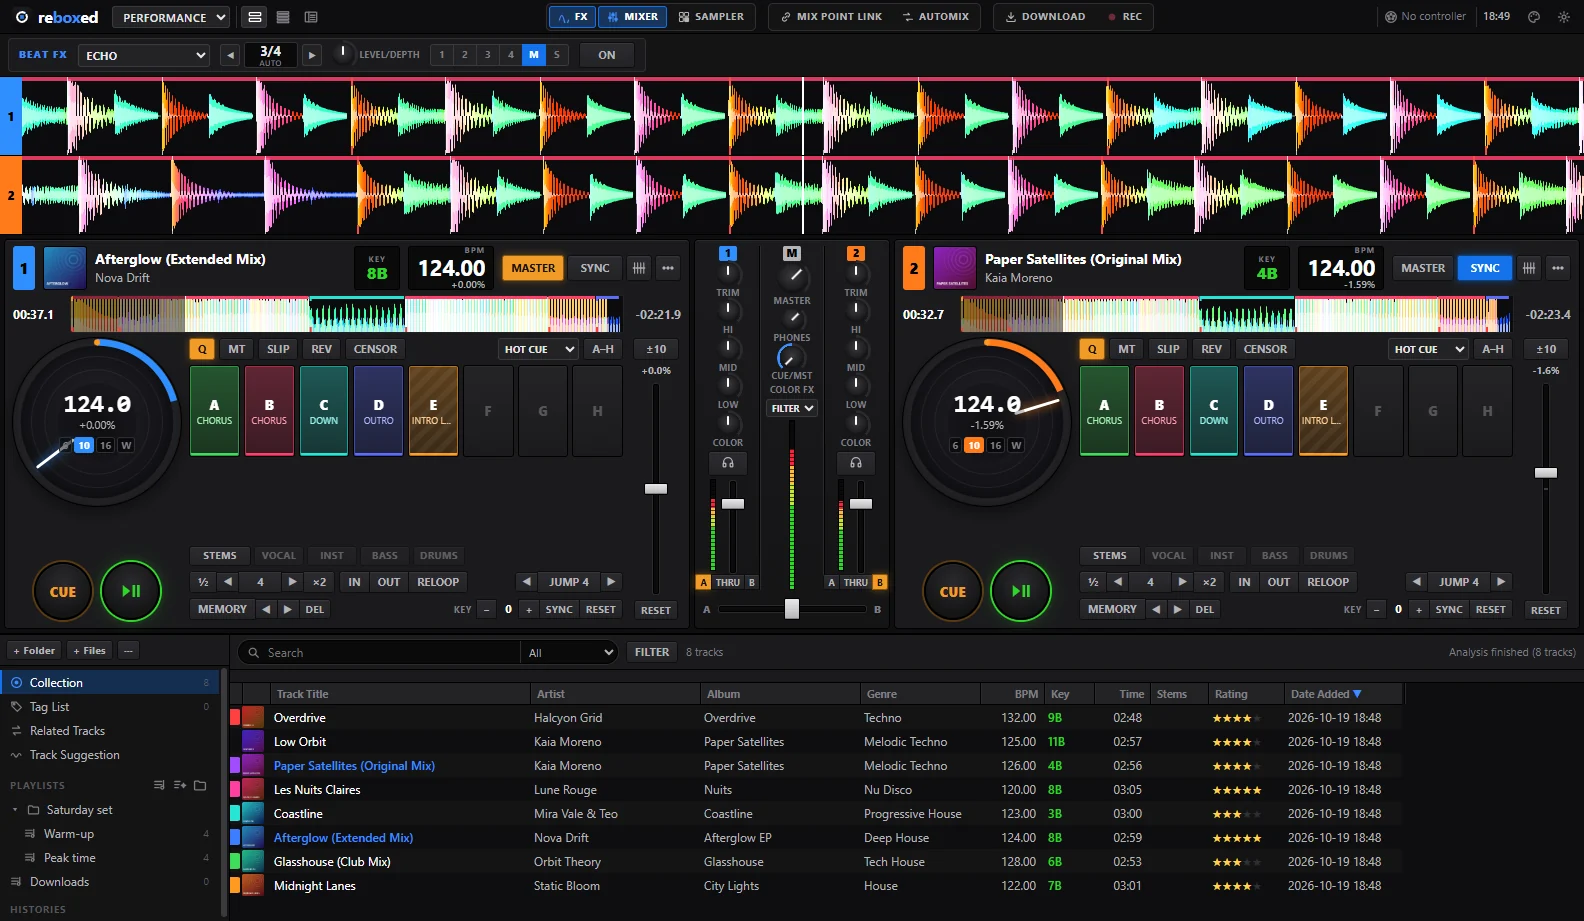
Task: Toggle SYNC on deck 1
Action: click(595, 268)
